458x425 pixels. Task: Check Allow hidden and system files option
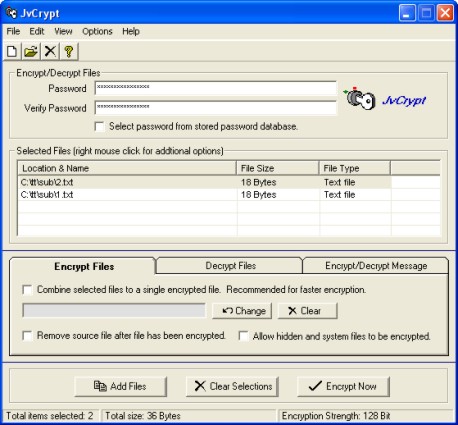point(244,336)
